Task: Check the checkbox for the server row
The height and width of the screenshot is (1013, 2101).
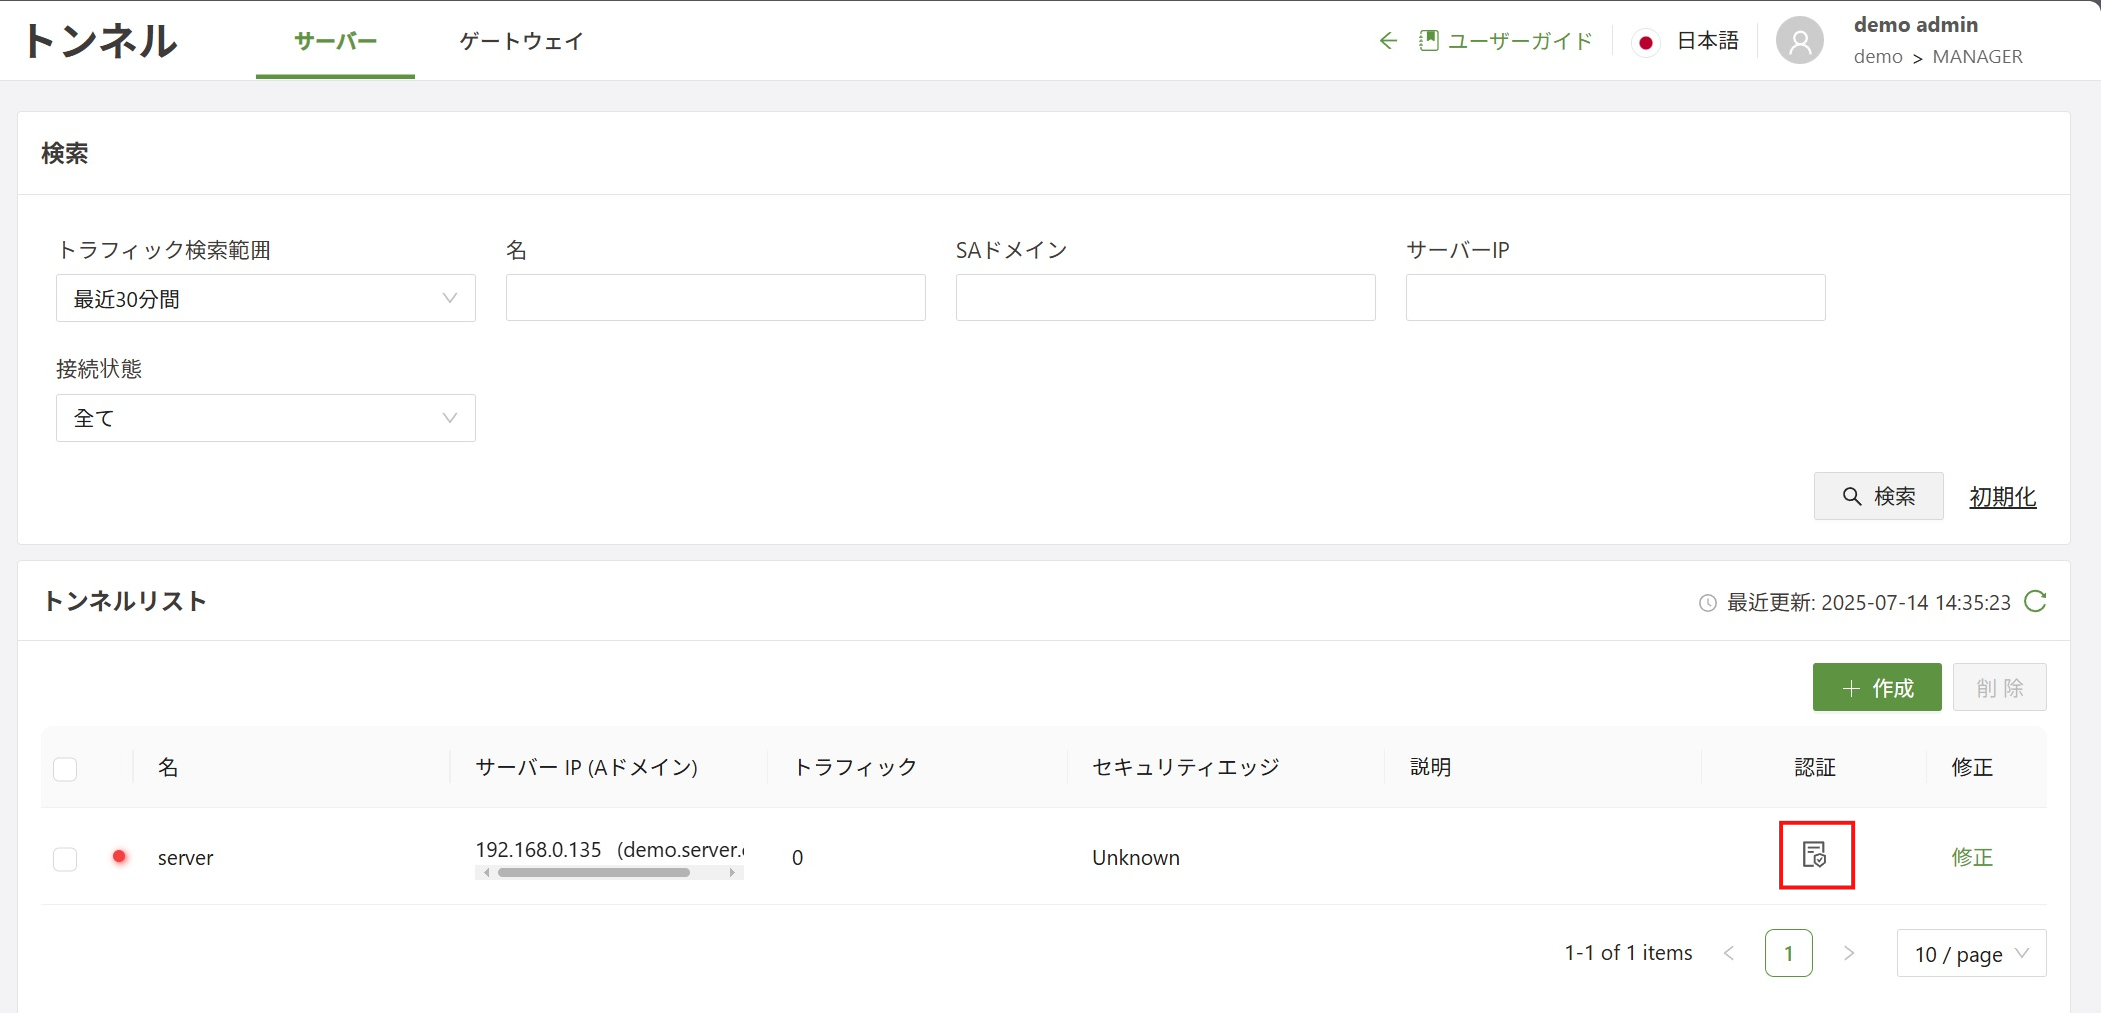Action: pyautogui.click(x=65, y=859)
